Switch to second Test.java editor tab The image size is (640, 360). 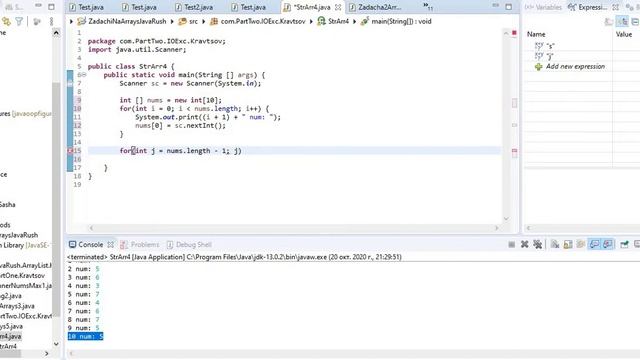[x=139, y=7]
